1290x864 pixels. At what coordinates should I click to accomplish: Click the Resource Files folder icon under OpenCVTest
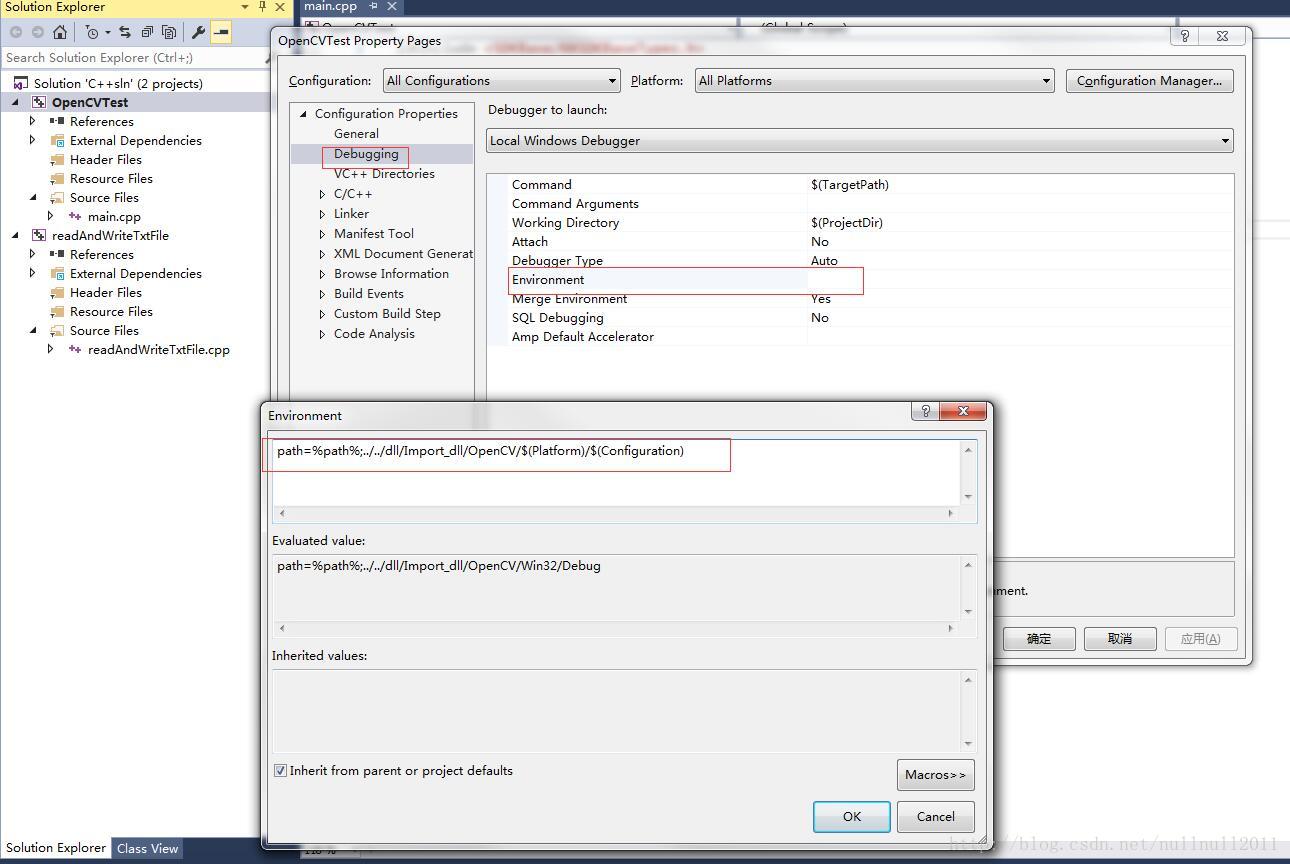coord(57,178)
